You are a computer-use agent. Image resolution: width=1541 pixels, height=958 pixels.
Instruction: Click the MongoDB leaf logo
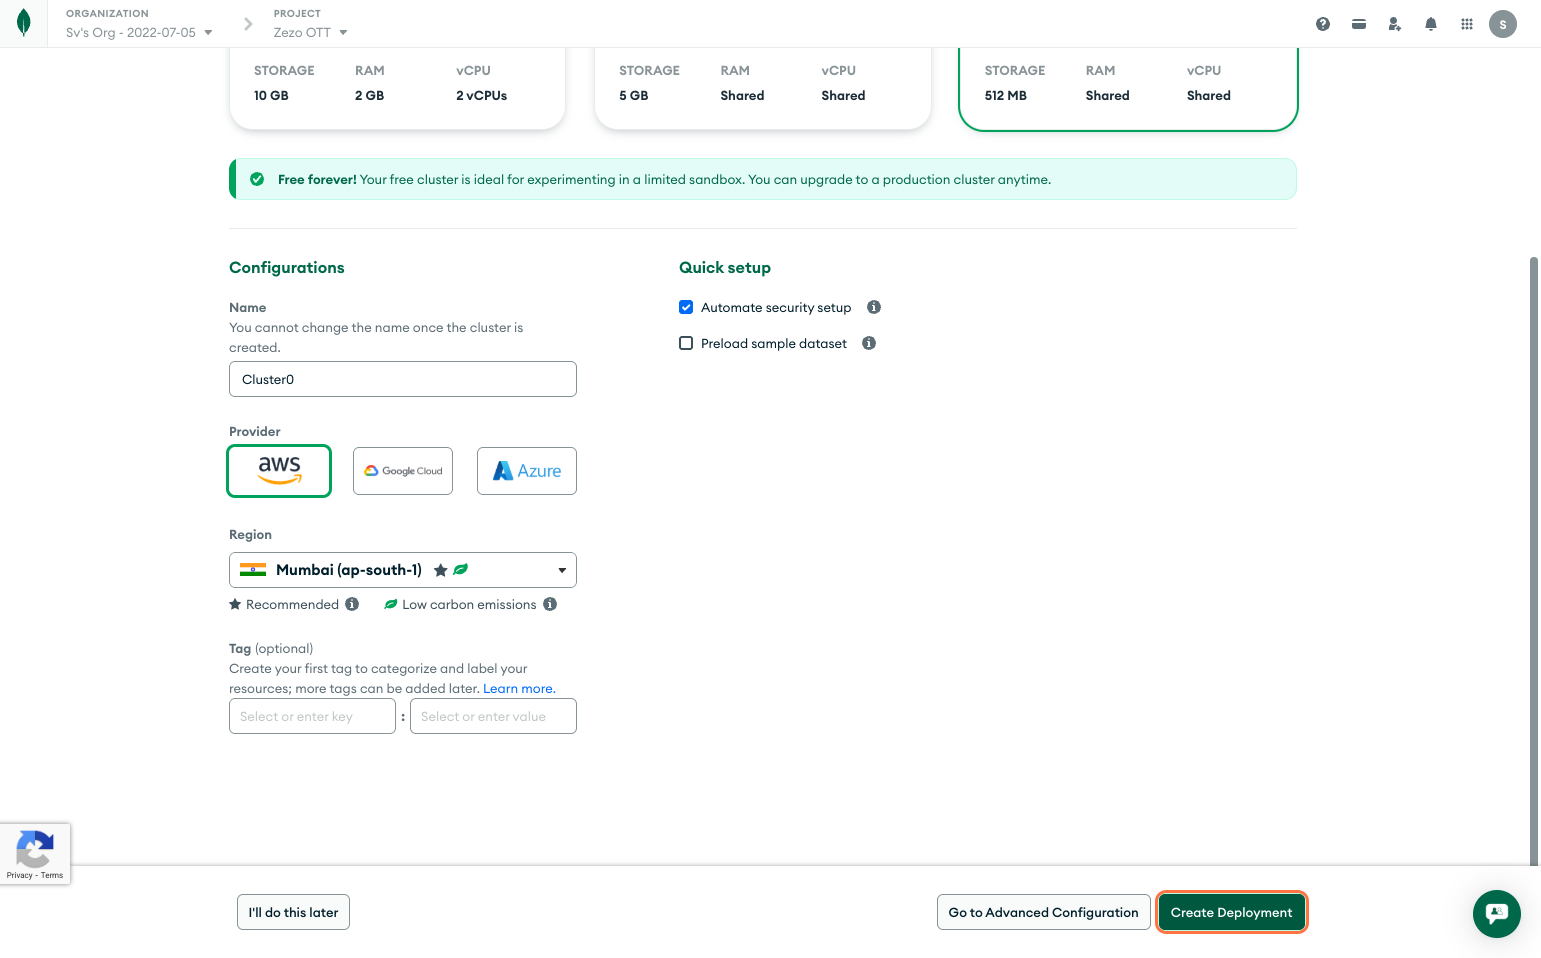[23, 23]
